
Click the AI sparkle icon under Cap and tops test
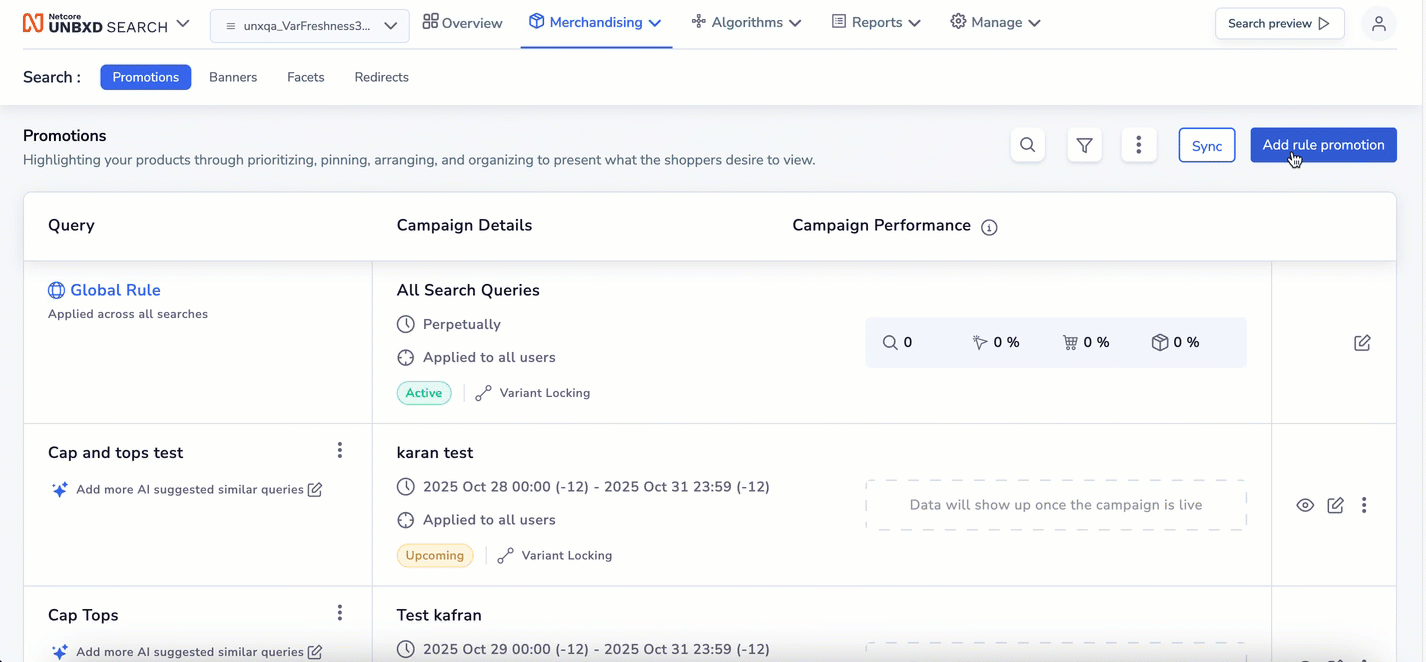(x=59, y=489)
